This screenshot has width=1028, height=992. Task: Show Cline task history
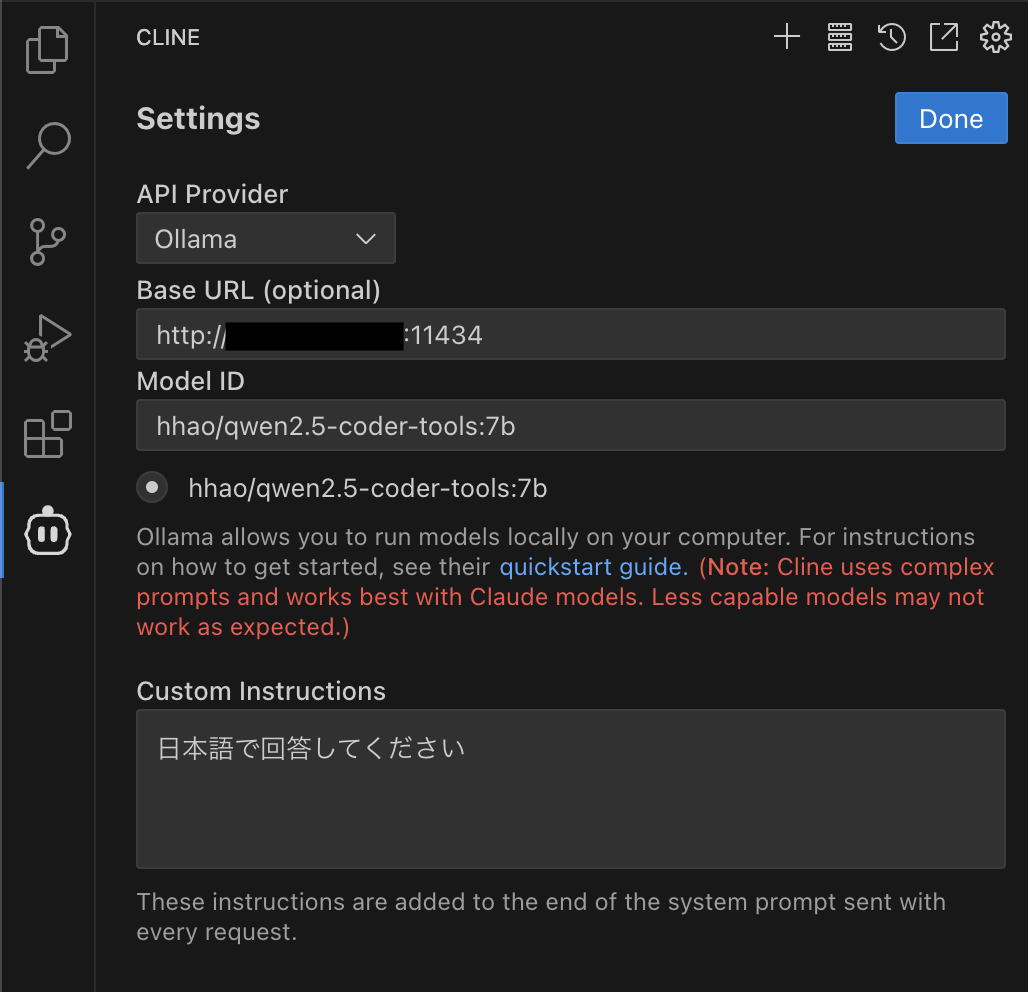pos(891,38)
